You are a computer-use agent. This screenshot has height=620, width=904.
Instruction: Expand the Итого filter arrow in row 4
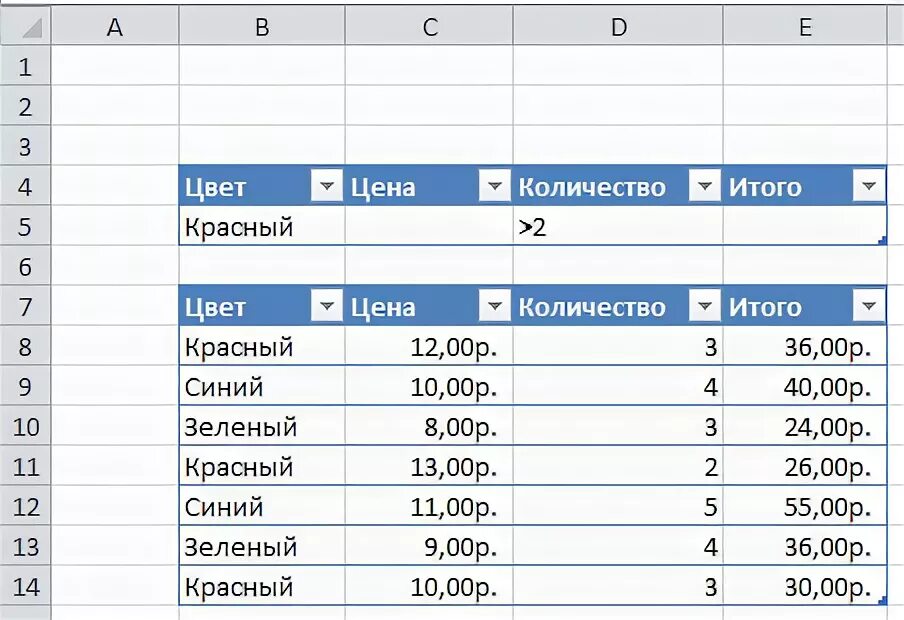point(869,186)
